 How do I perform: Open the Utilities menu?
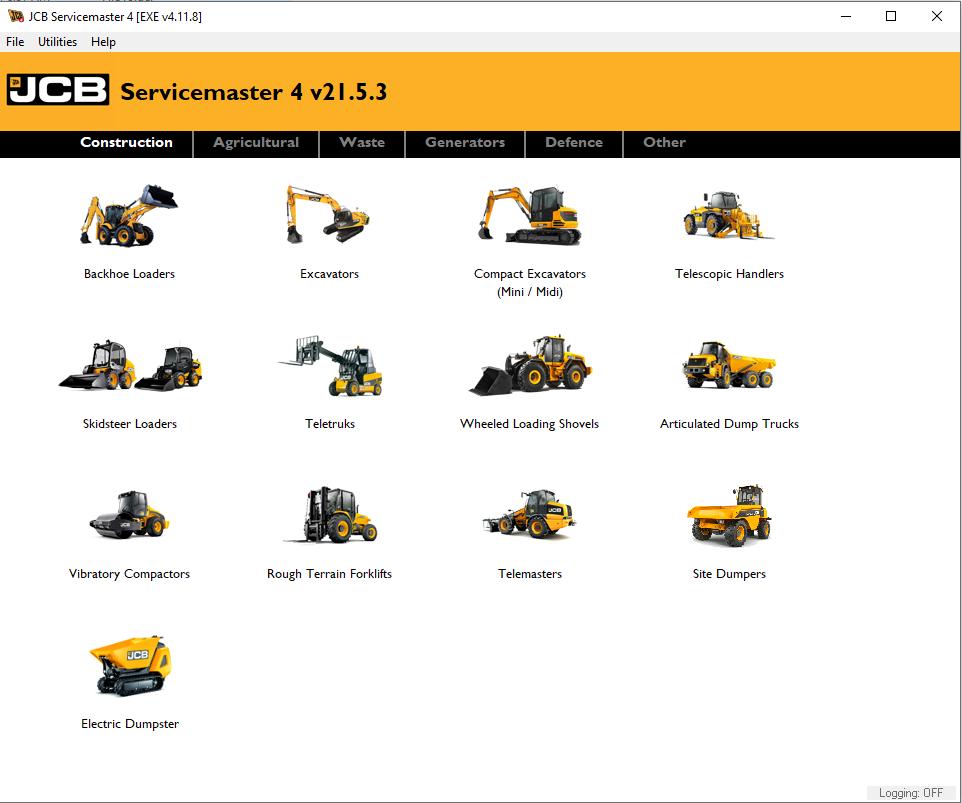(57, 42)
